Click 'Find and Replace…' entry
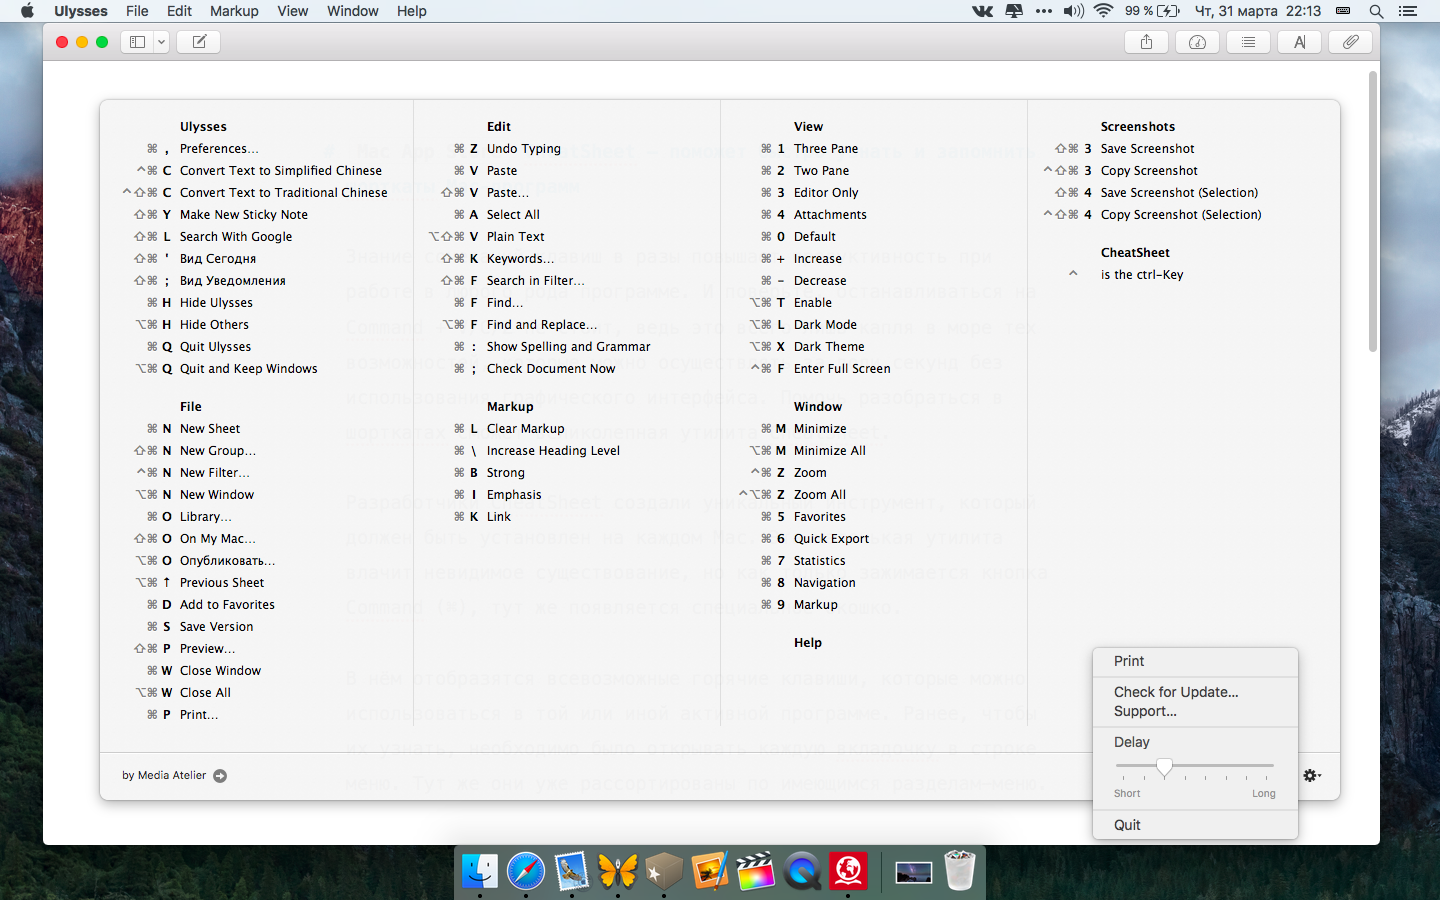The image size is (1440, 900). (542, 325)
